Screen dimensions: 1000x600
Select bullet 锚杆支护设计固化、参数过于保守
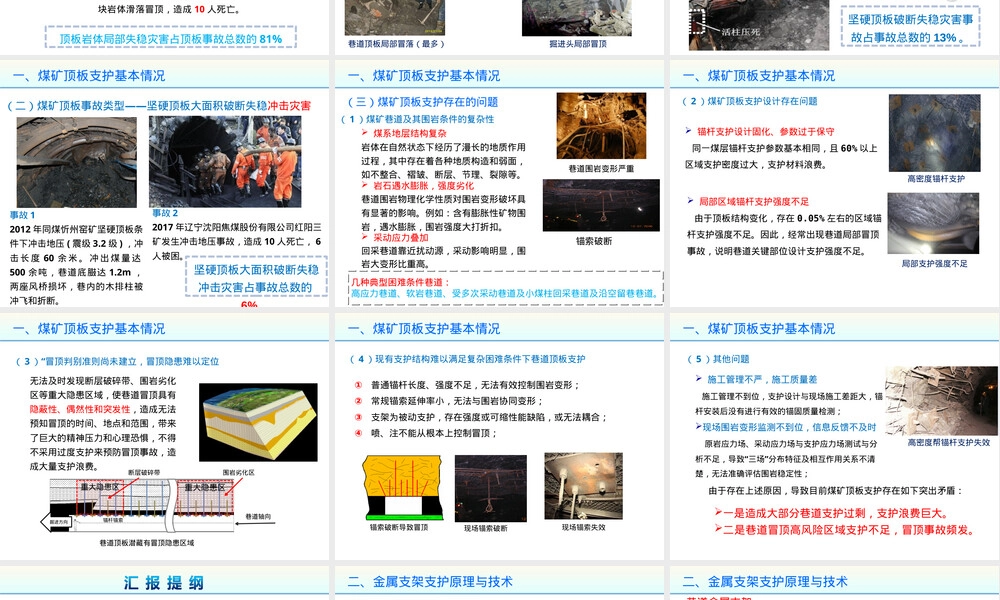765,131
